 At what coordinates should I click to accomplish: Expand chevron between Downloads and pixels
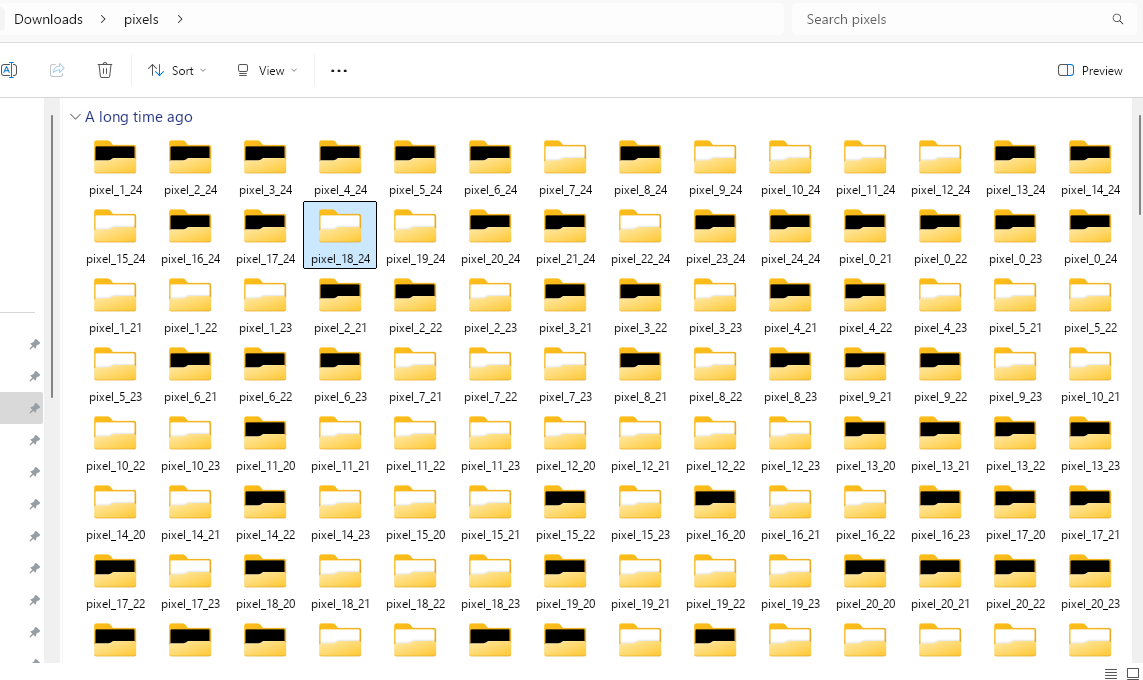point(103,20)
